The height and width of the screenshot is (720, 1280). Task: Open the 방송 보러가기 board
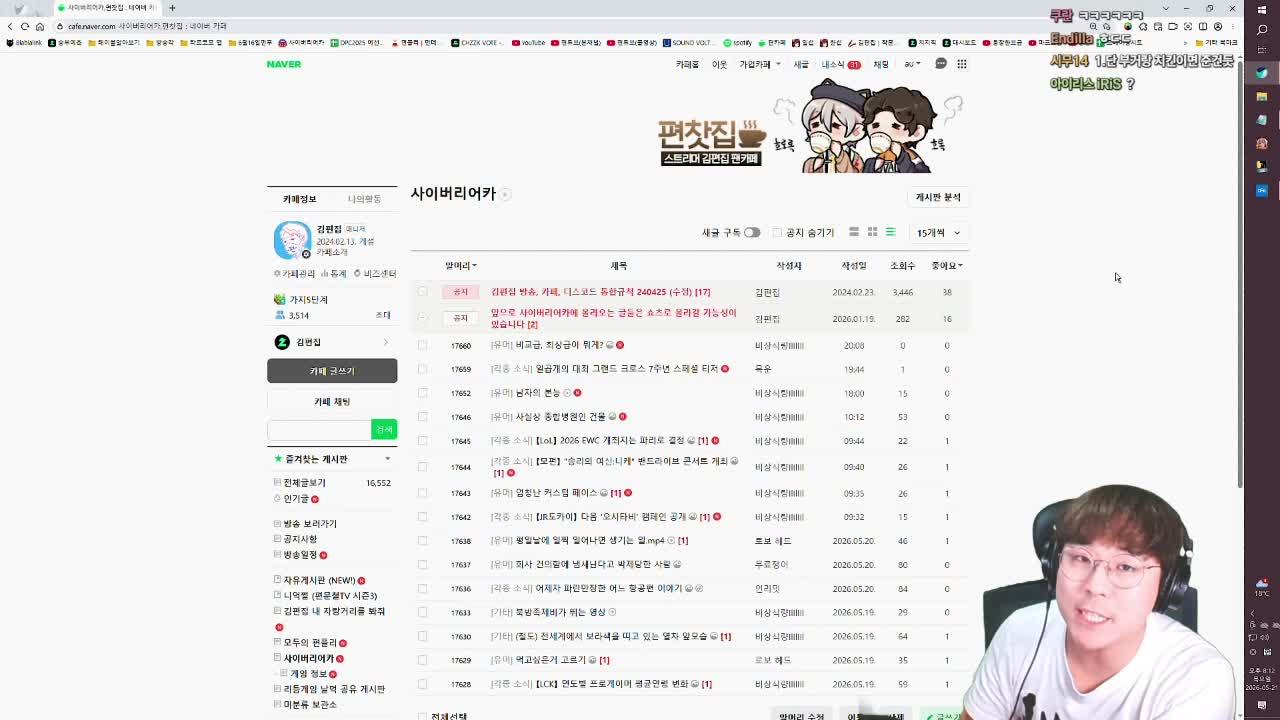(x=309, y=524)
